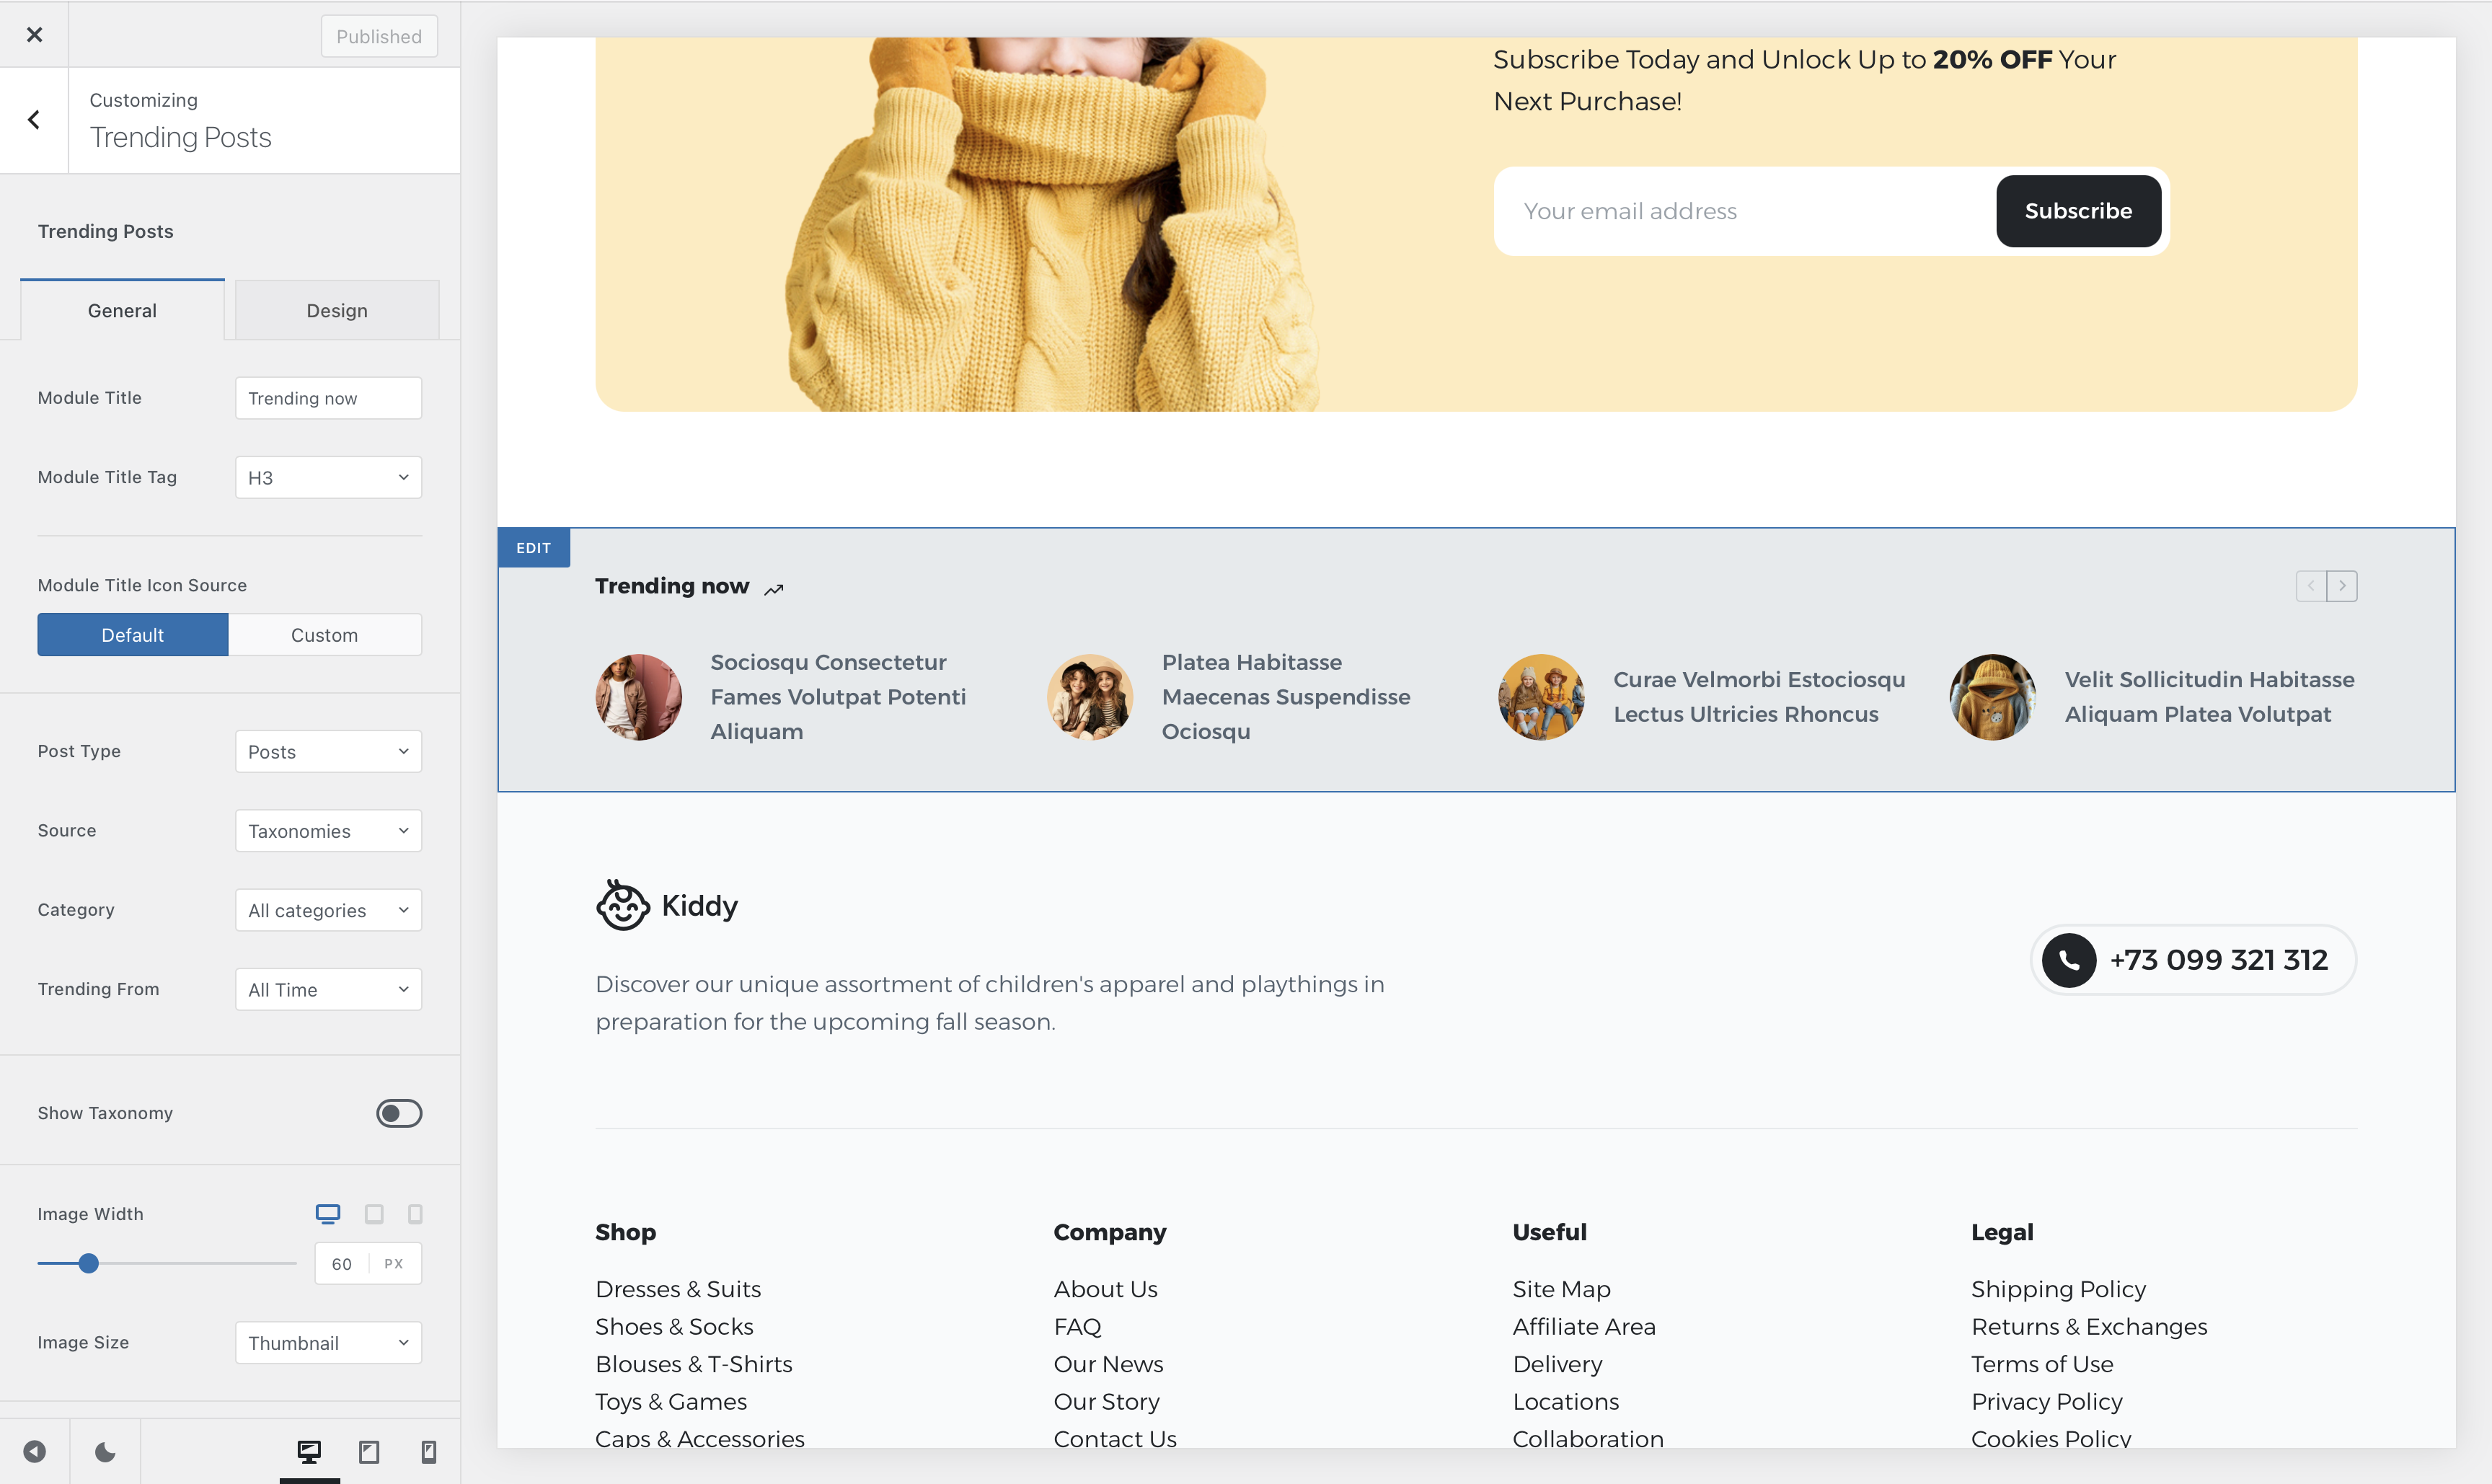2492x1484 pixels.
Task: Open Sociosqu Consectetur post thumbnail
Action: tap(639, 697)
